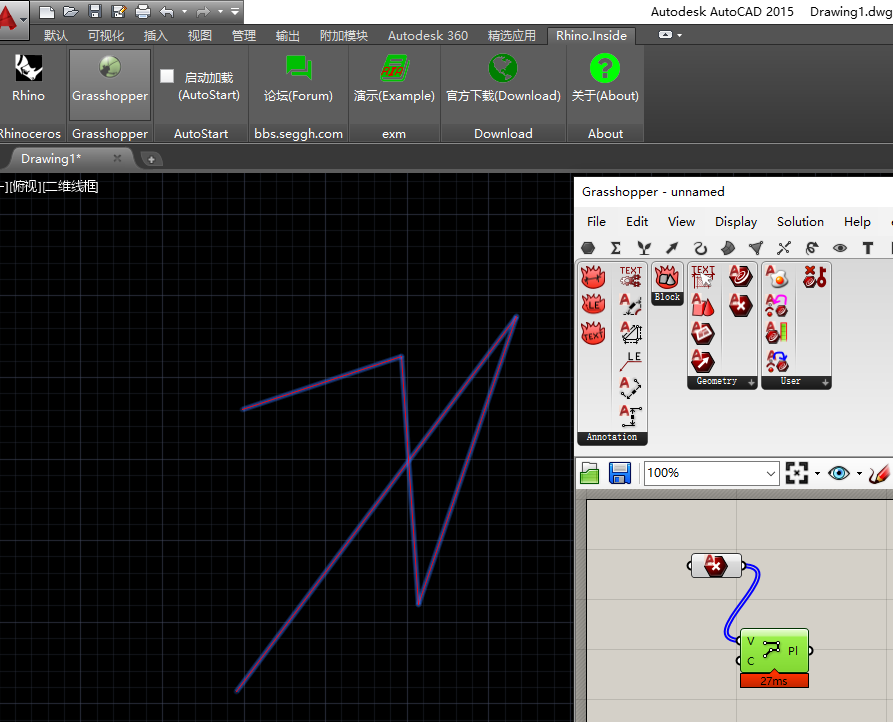Switch to the Autodesk 360 ribbon tab
The width and height of the screenshot is (893, 722).
click(x=428, y=35)
